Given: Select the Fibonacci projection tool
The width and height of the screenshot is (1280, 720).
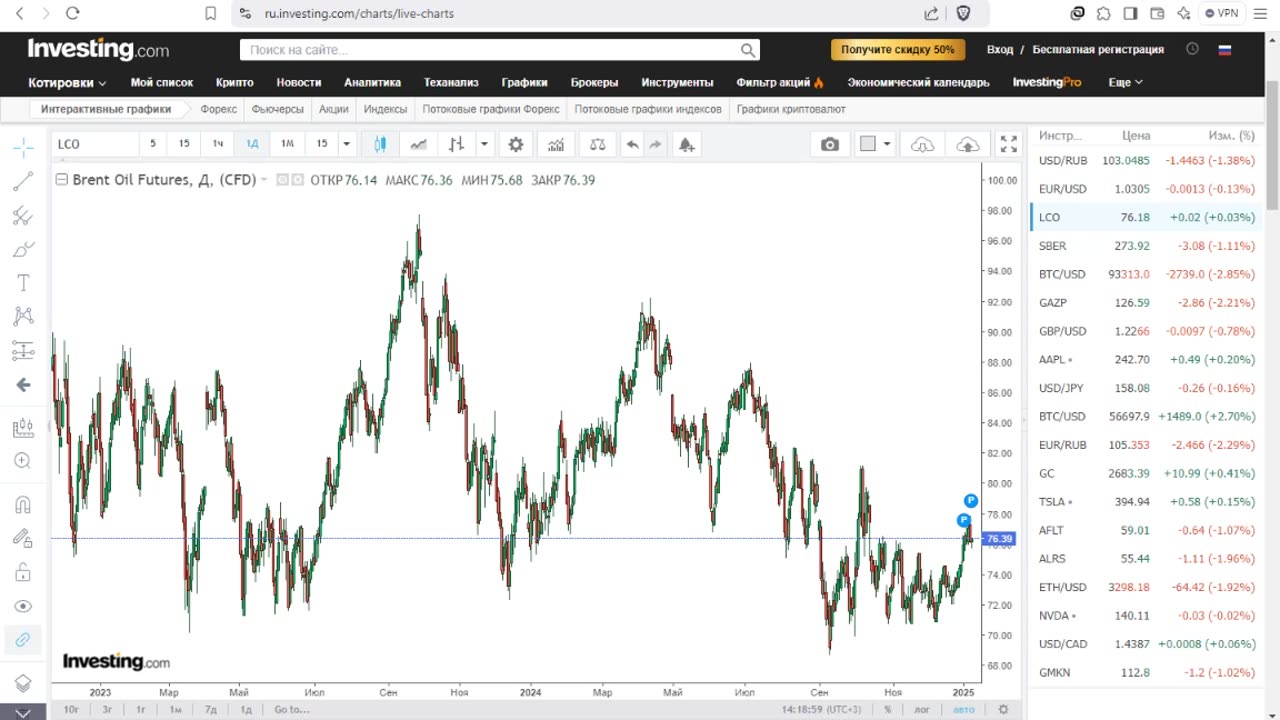Looking at the screenshot, I should 23,351.
